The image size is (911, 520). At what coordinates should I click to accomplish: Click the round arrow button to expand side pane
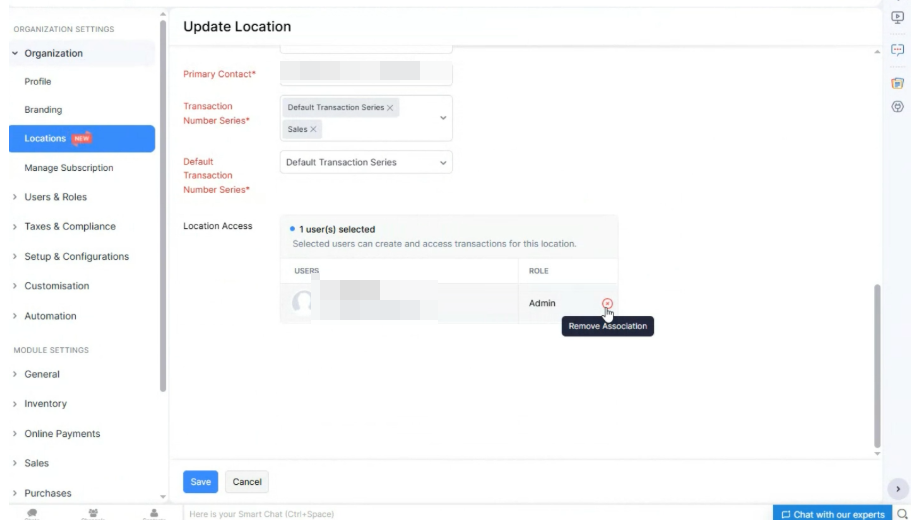pos(898,488)
